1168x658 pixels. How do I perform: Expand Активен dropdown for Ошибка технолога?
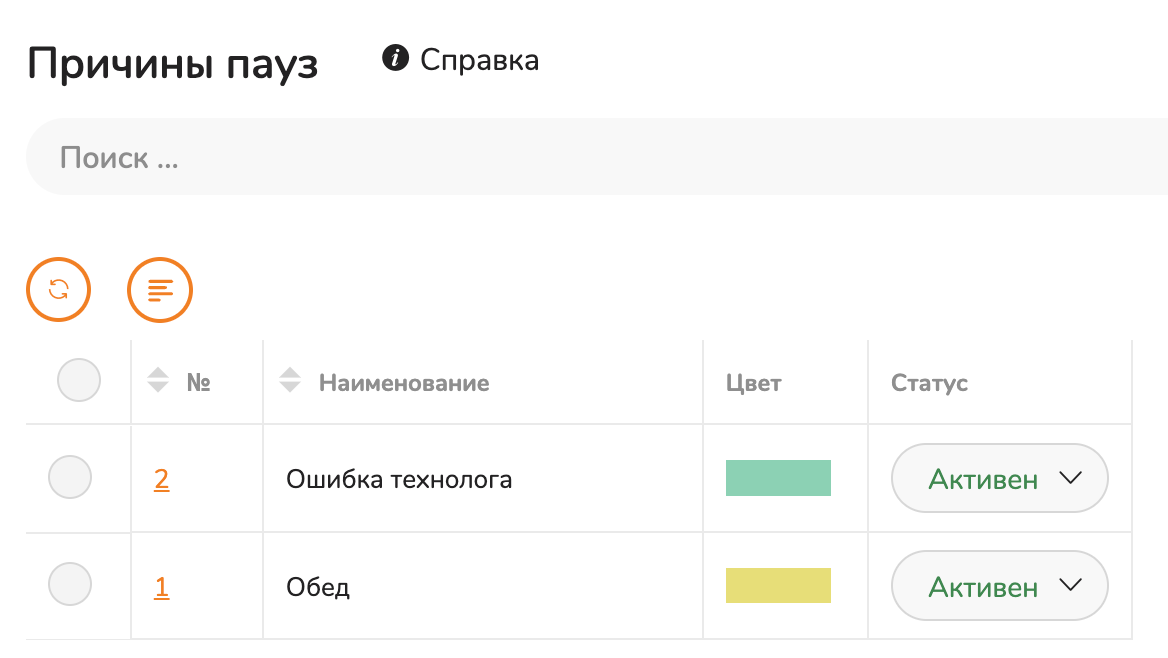(x=1000, y=478)
